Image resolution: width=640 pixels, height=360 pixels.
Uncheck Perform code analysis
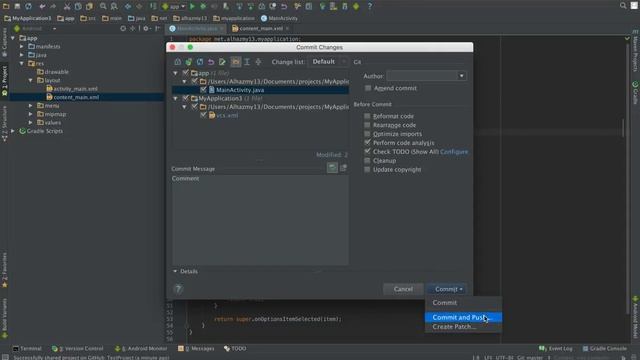click(367, 142)
